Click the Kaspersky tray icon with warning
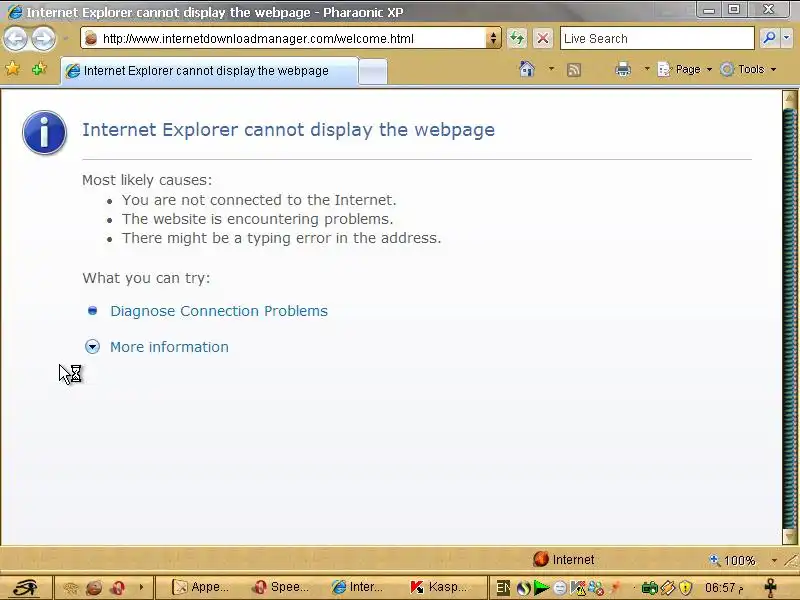800x600 pixels. (578, 588)
